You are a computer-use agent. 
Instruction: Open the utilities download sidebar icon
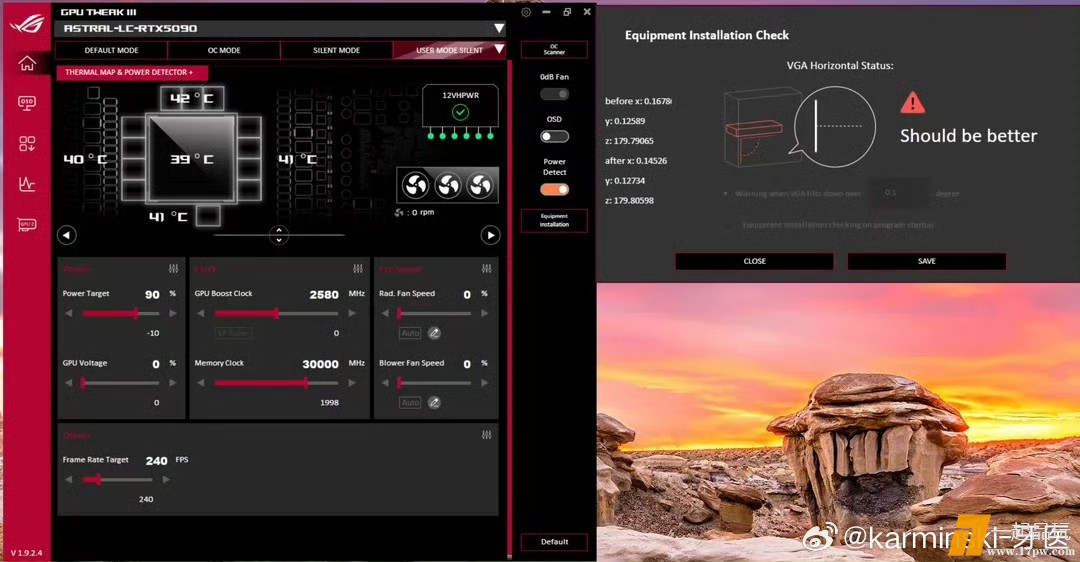click(x=27, y=143)
